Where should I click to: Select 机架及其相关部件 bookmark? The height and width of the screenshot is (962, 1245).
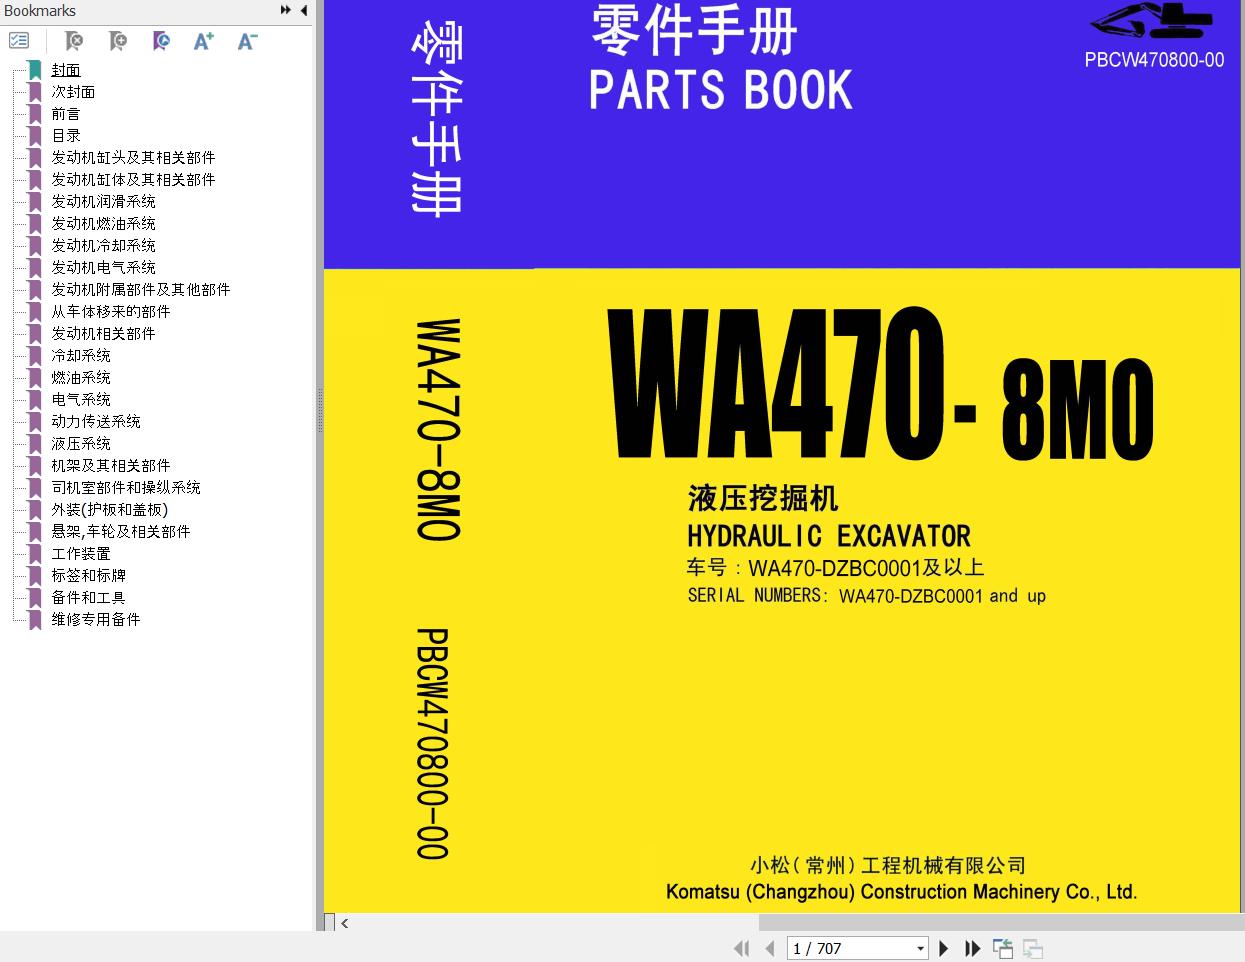pyautogui.click(x=111, y=465)
